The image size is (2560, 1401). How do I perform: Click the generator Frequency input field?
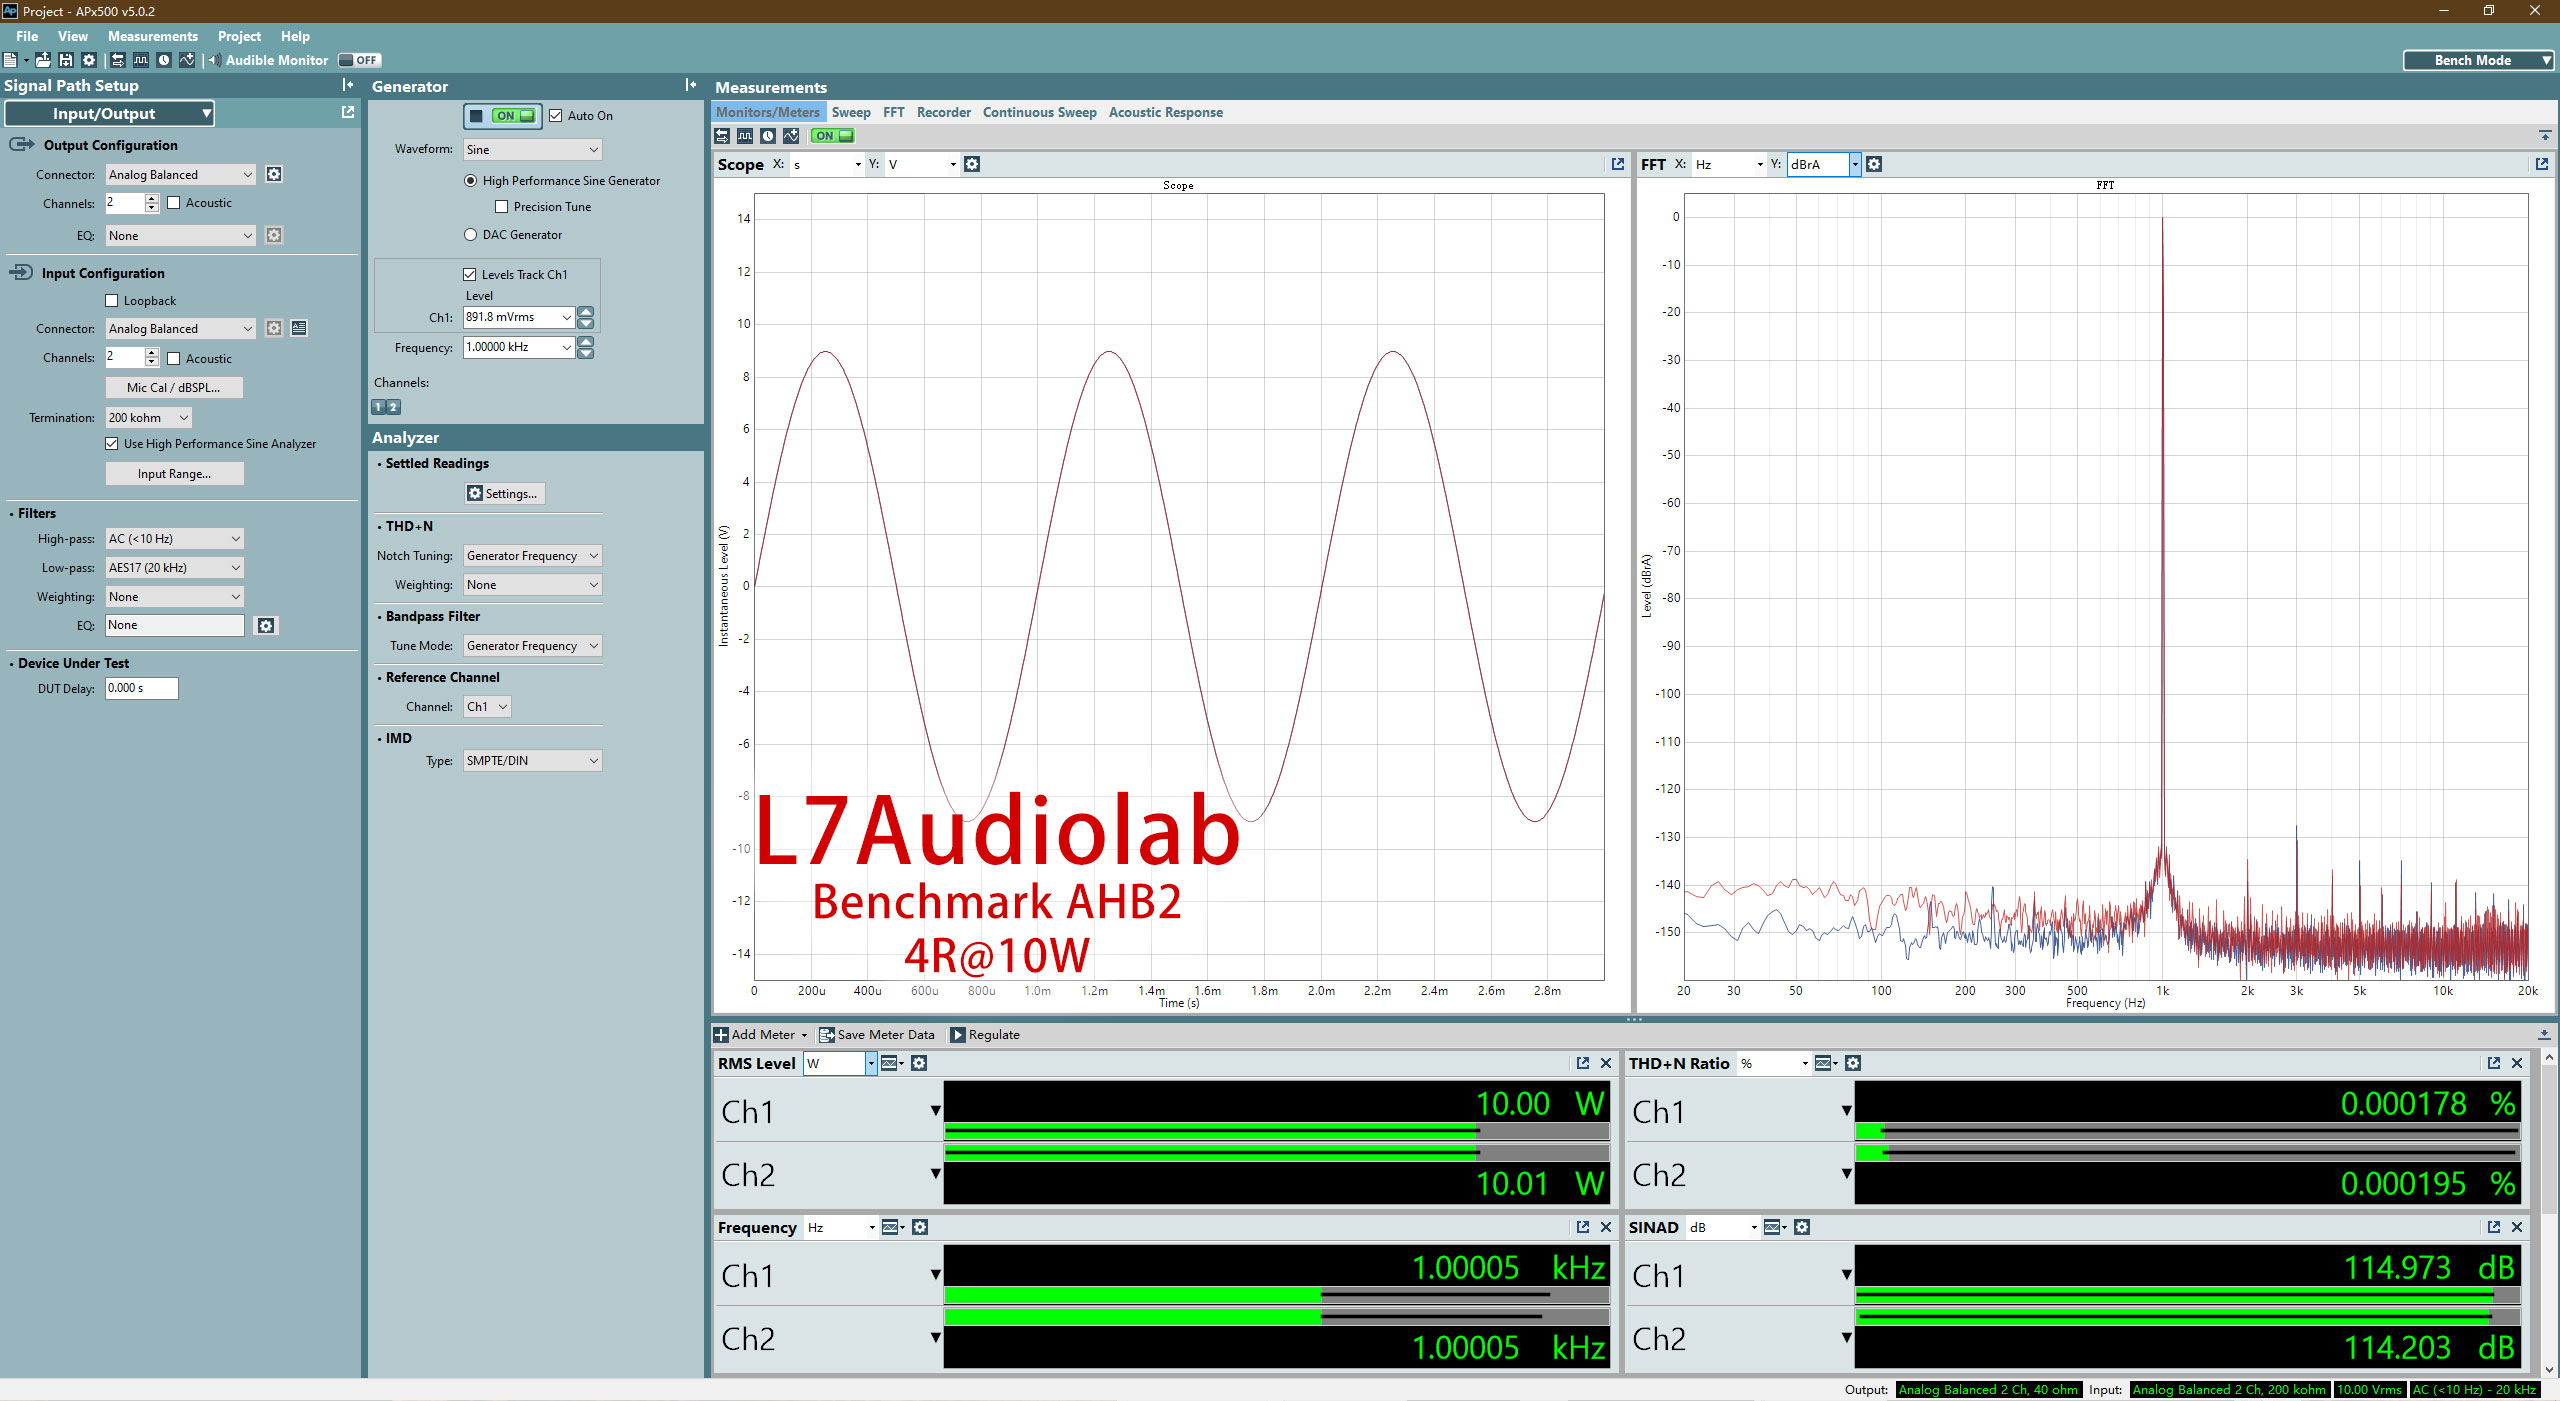pyautogui.click(x=517, y=348)
